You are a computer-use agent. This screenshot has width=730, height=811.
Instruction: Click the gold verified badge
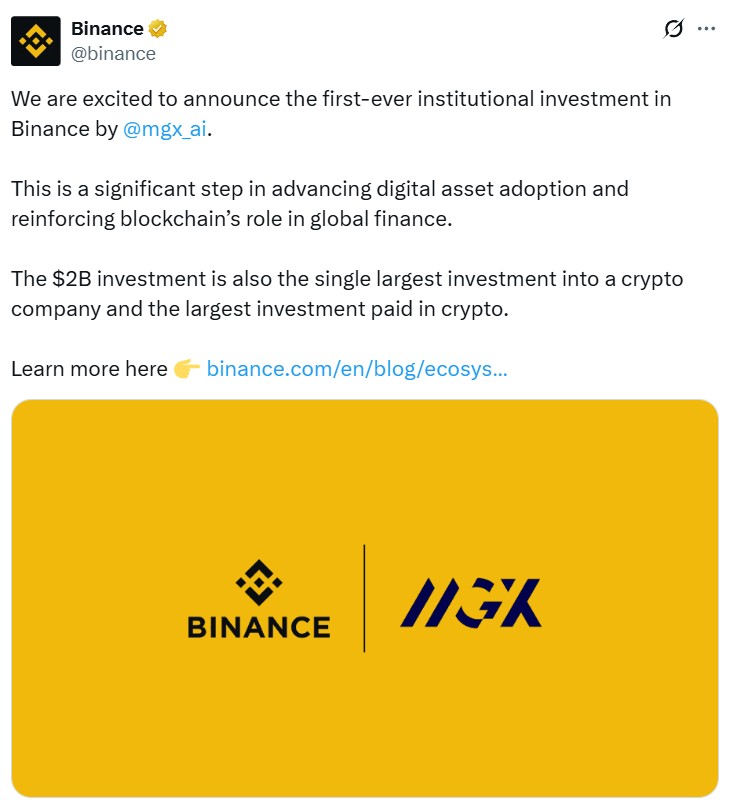[x=158, y=29]
